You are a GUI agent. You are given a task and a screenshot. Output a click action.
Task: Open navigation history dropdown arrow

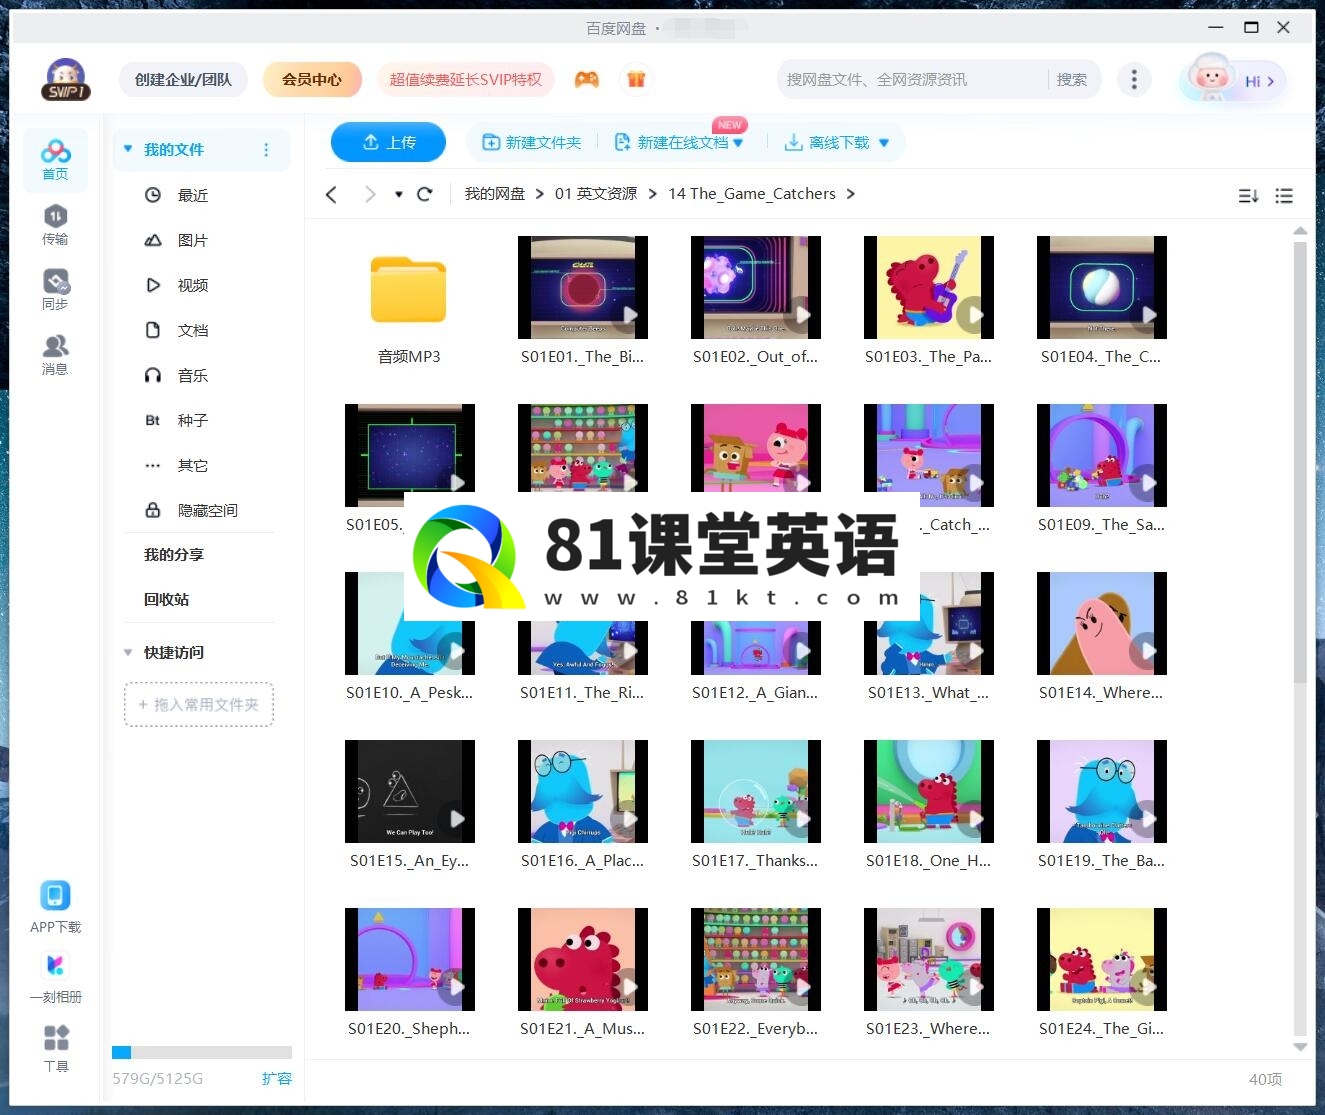coord(399,194)
